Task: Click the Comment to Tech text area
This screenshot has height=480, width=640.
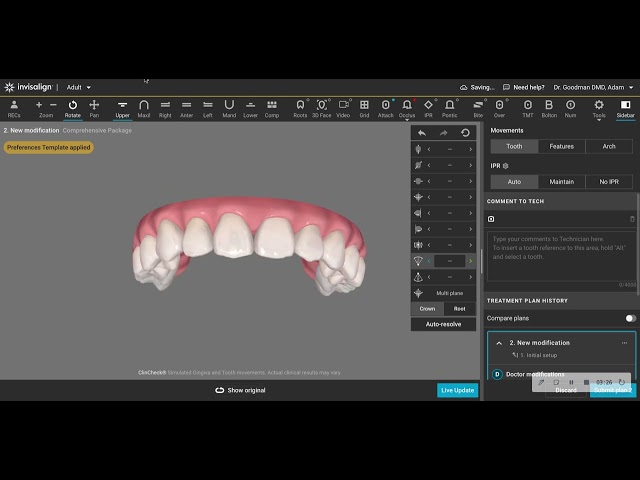Action: [x=561, y=256]
